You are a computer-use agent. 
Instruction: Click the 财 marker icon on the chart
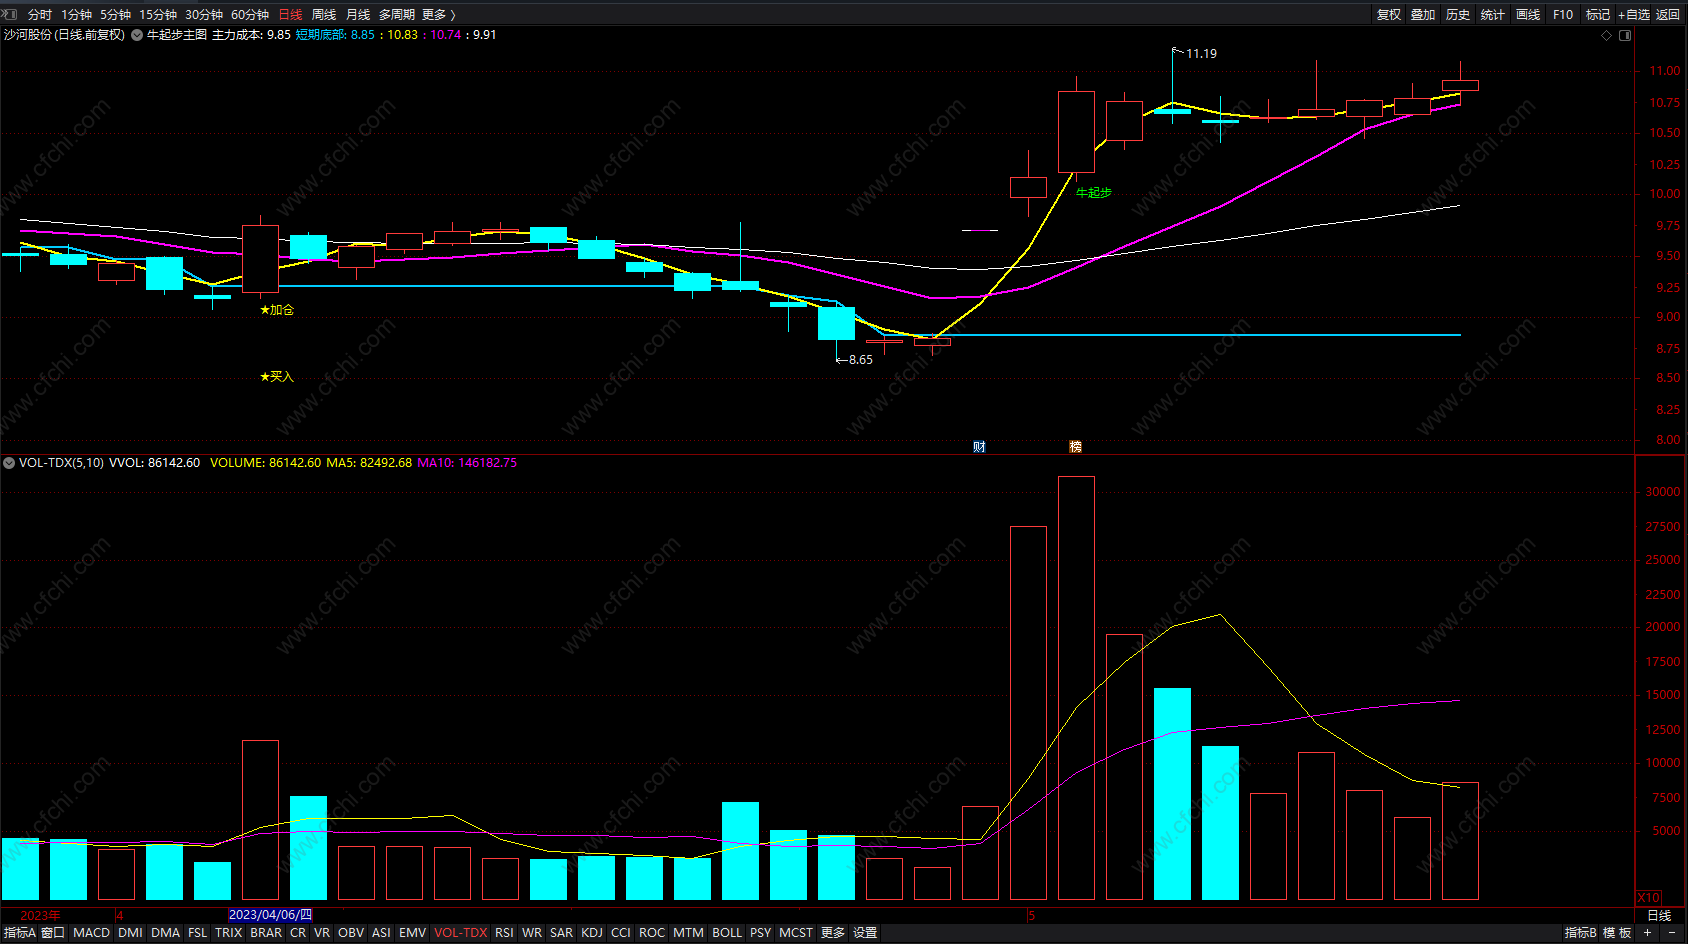pos(979,446)
